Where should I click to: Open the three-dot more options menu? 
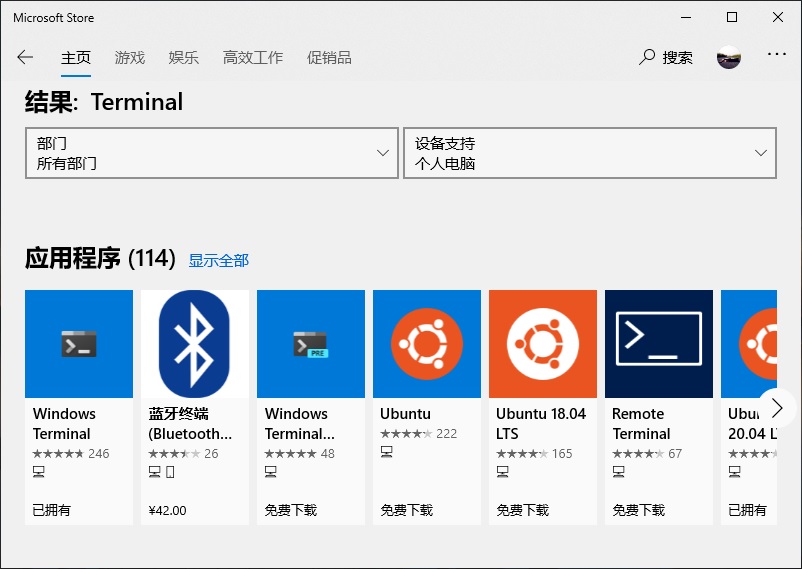pos(776,54)
